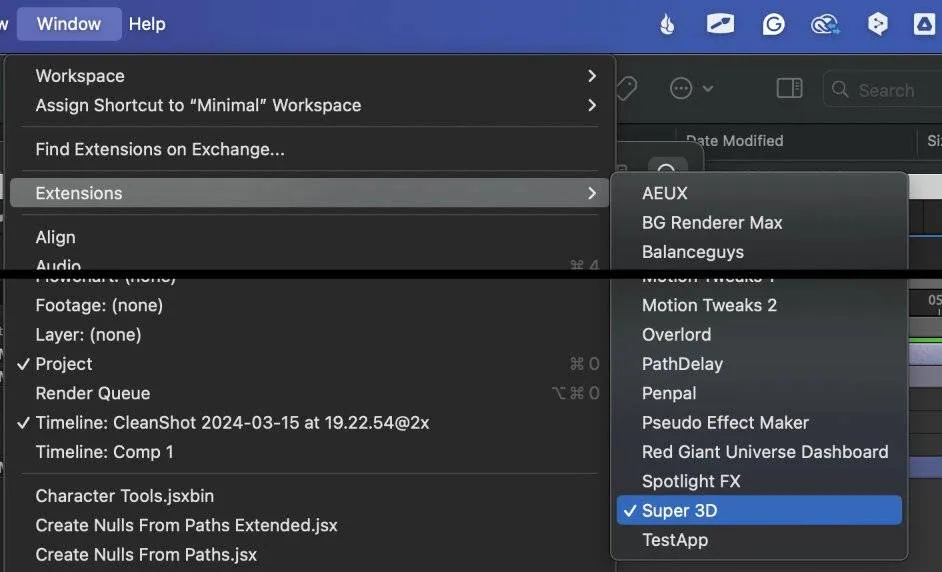Run Create Nulls From Paths.jsx script
The height and width of the screenshot is (572, 942).
click(309, 555)
